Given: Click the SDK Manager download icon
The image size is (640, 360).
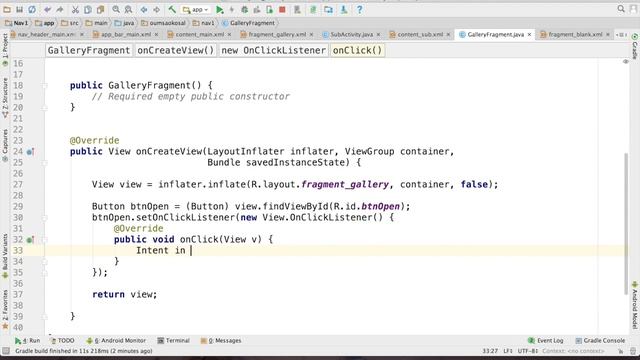Looking at the screenshot, I should click(x=344, y=9).
